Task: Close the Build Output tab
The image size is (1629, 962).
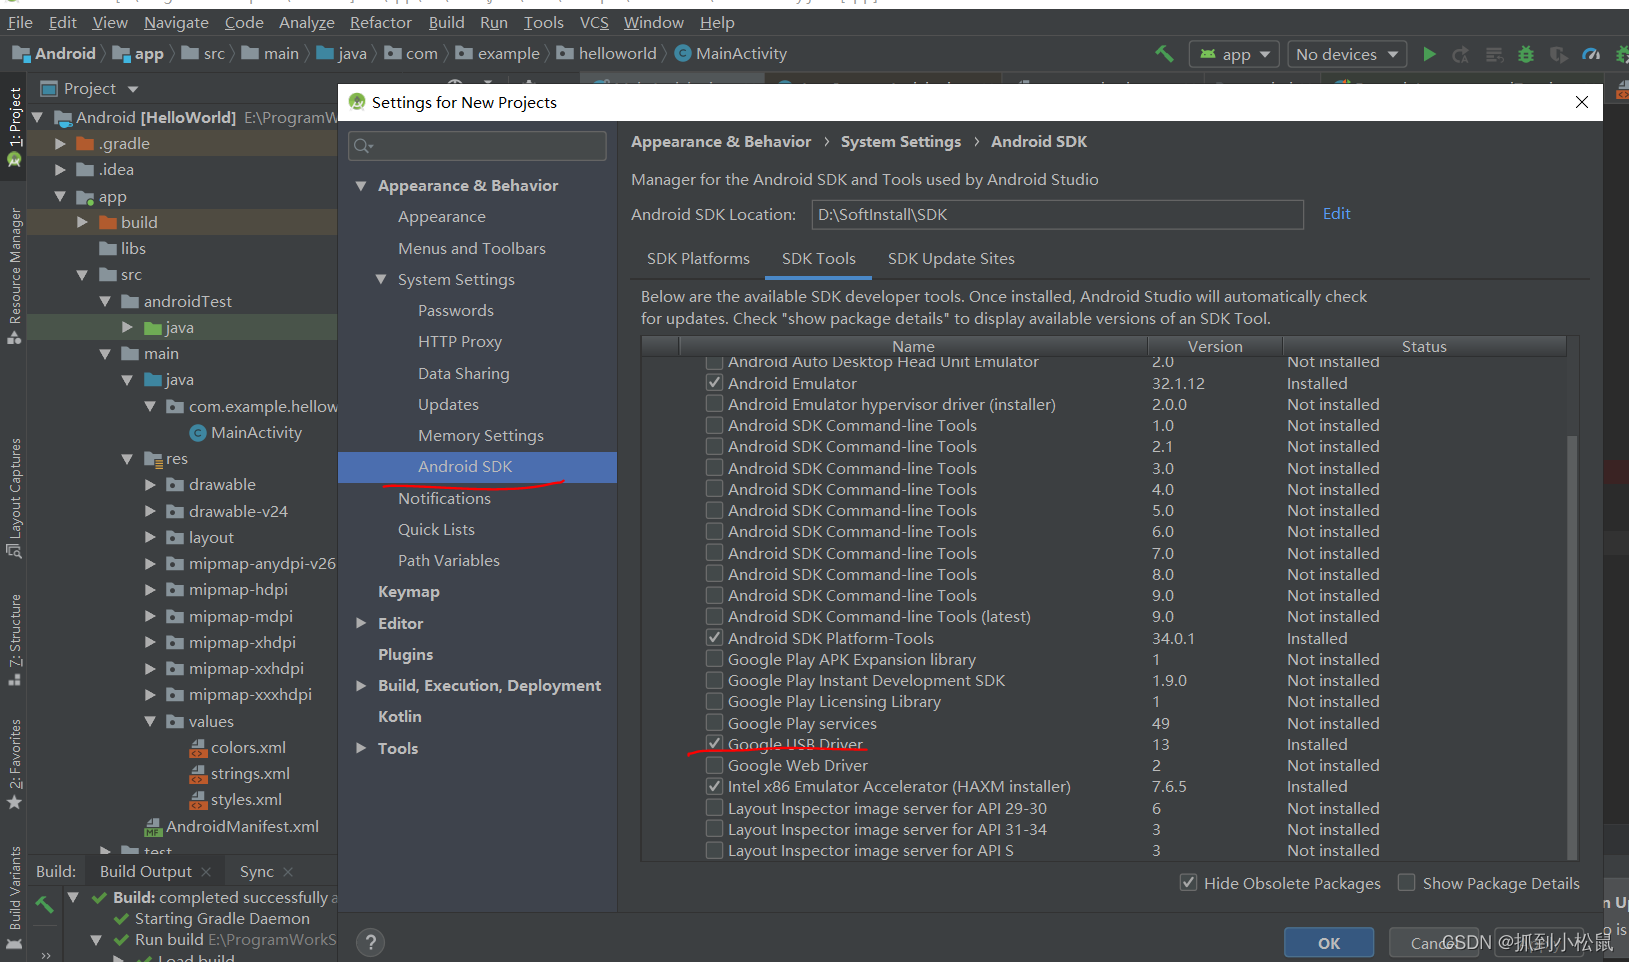Action: 206,872
